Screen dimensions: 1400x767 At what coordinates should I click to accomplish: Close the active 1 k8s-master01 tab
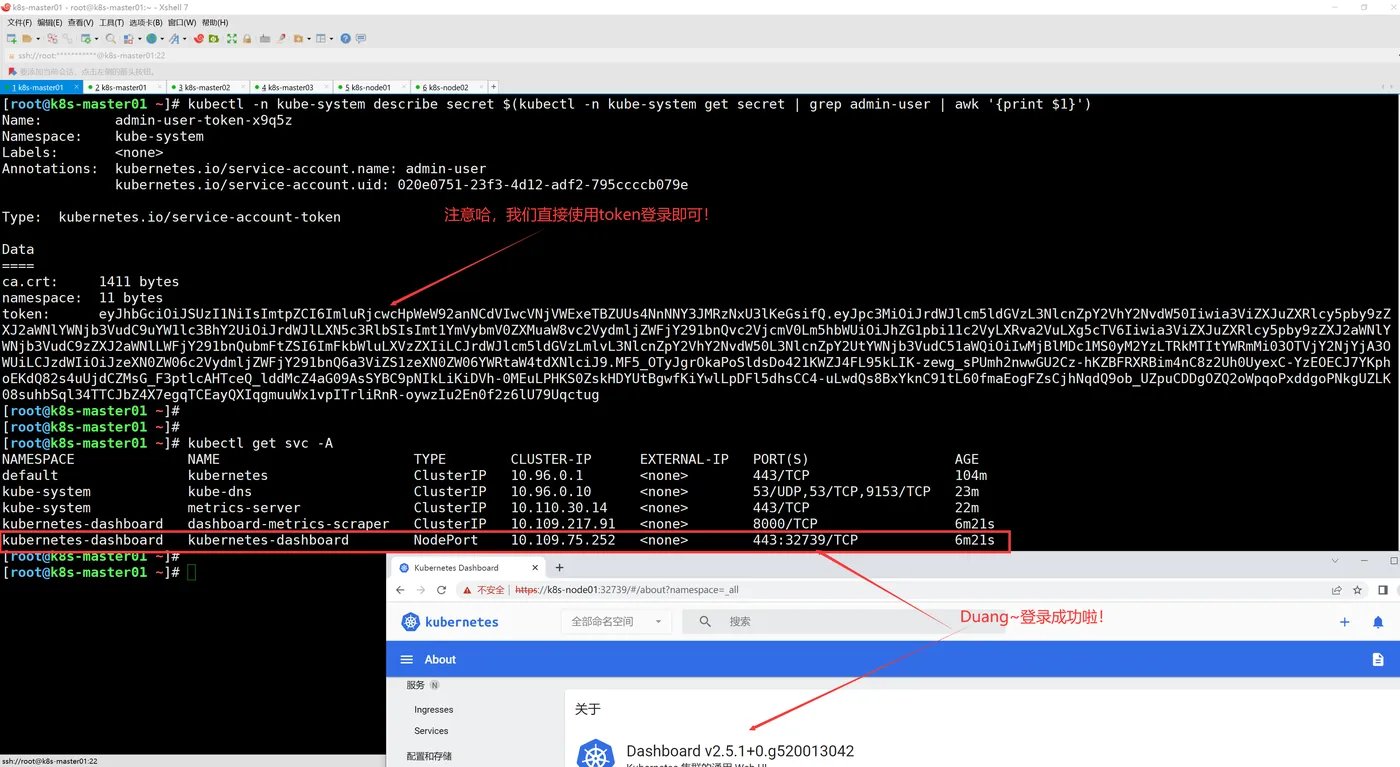tap(76, 88)
